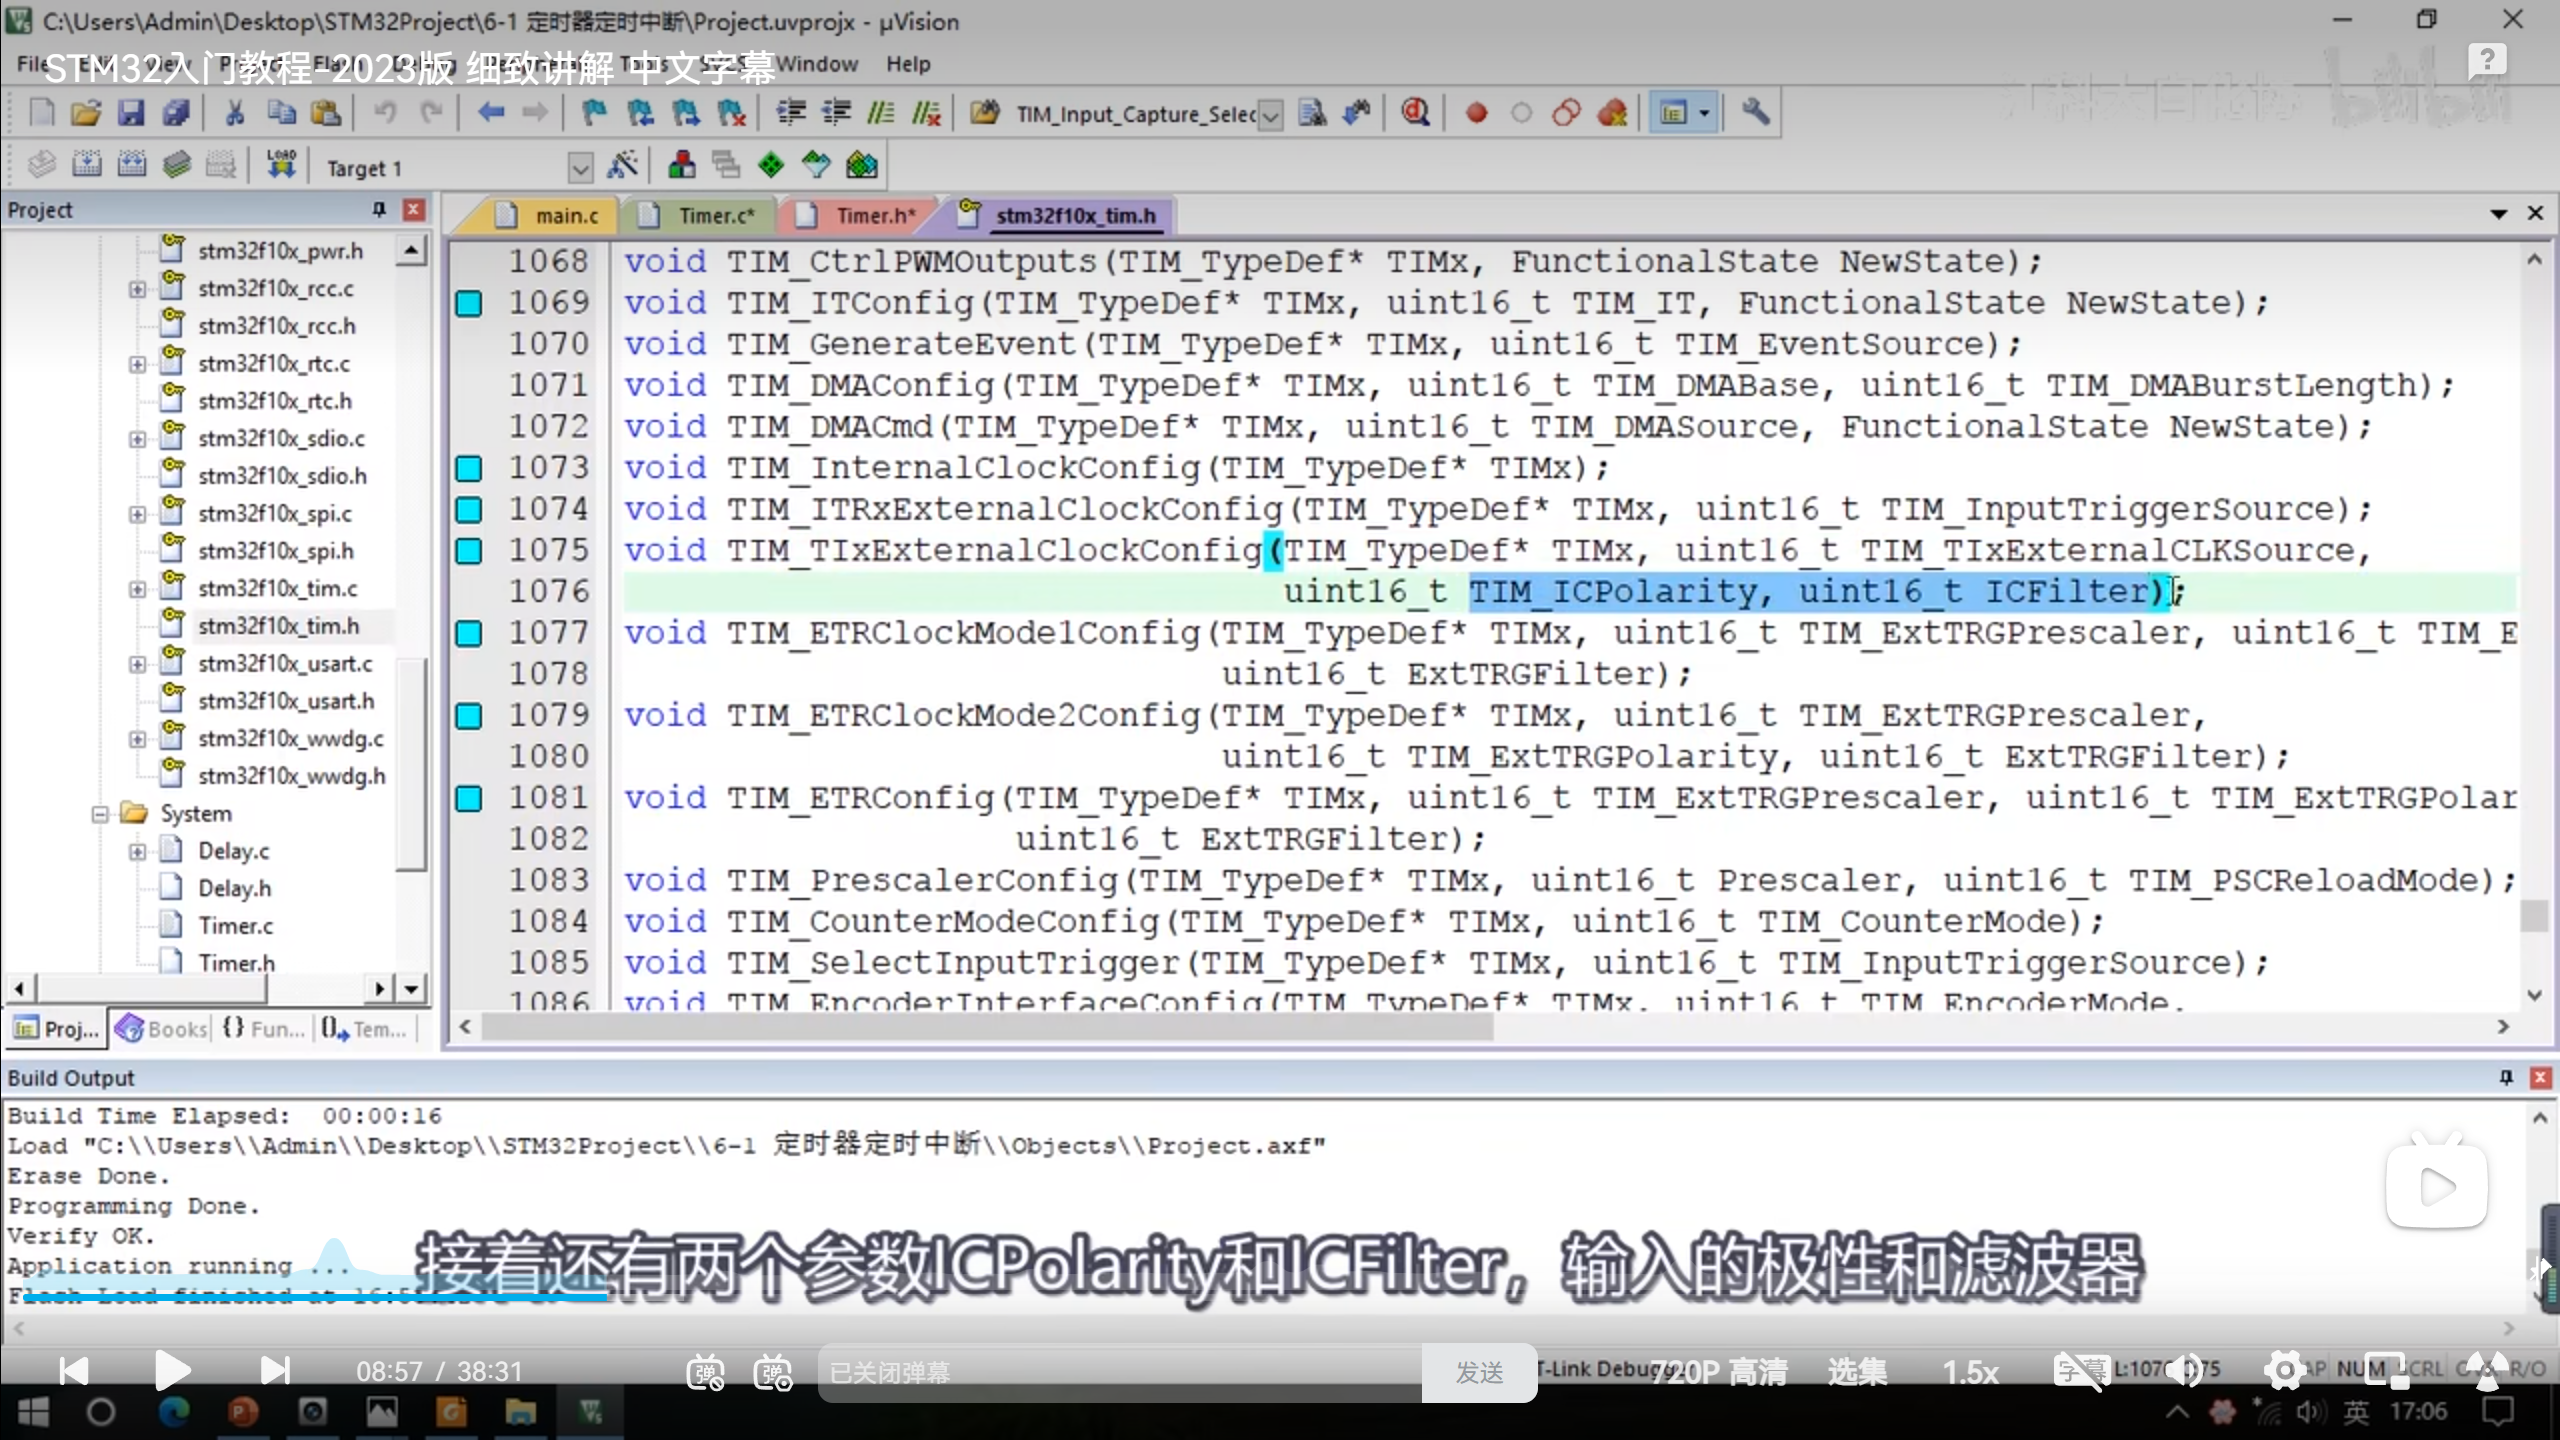Collapse the System folder in project tree

tap(100, 814)
